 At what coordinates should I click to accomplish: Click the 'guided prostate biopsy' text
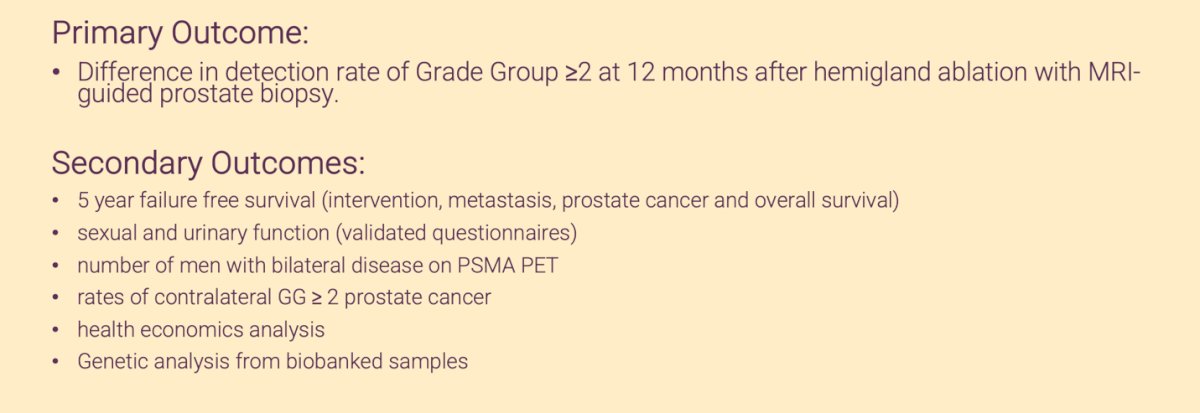tap(214, 100)
